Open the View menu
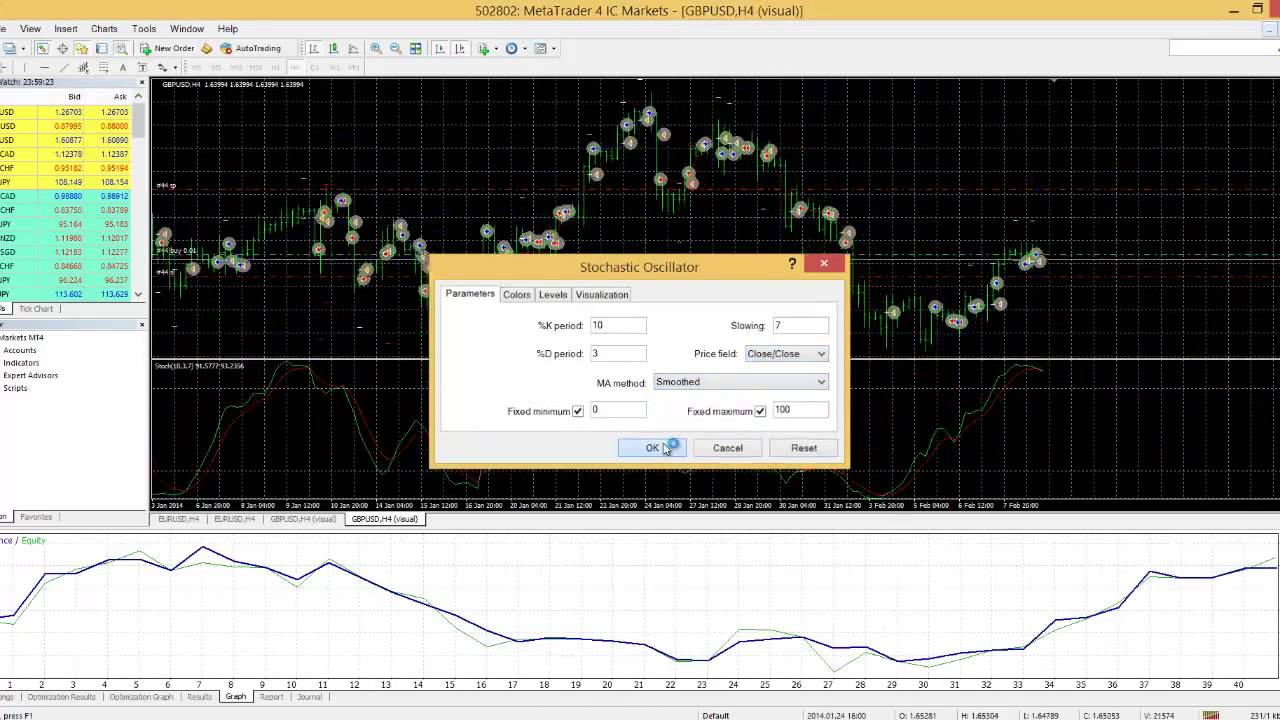 [30, 29]
